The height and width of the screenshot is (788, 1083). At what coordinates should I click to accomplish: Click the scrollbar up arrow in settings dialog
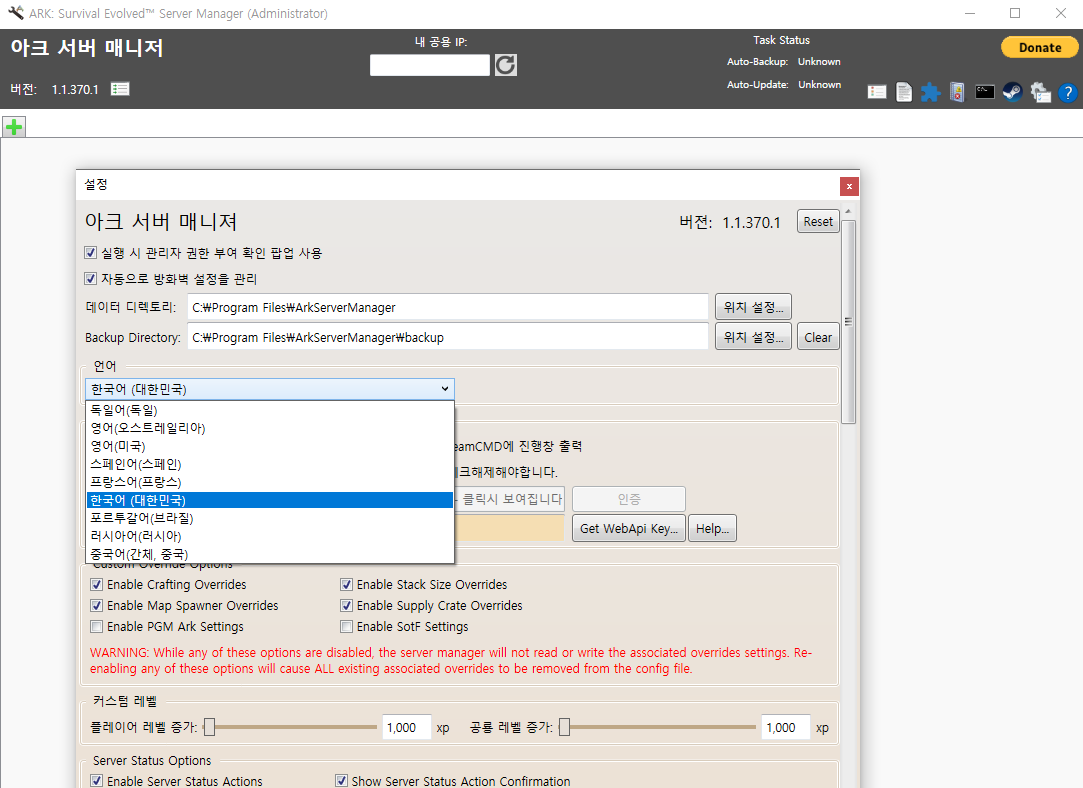[x=848, y=211]
